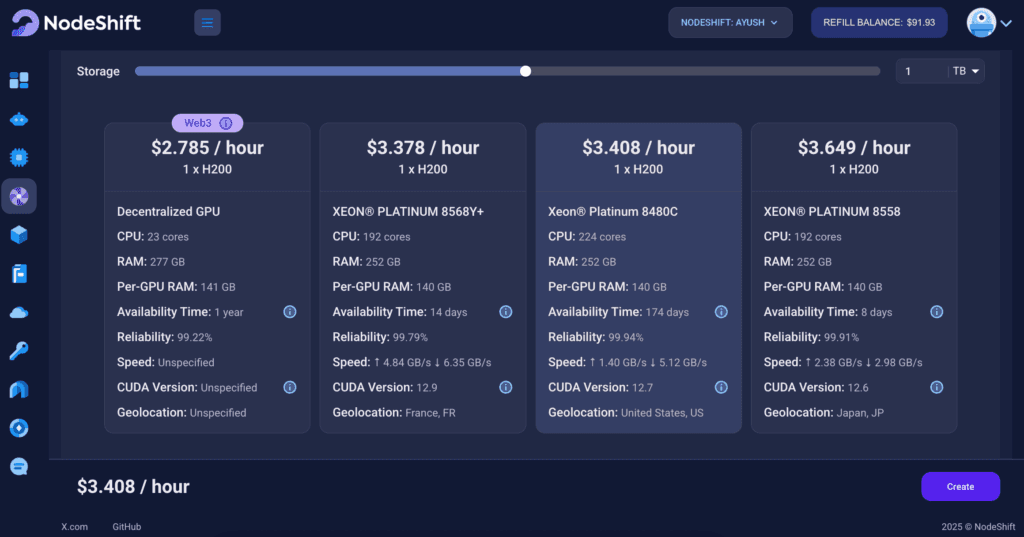
Task: Click the Storage slider handle
Action: pyautogui.click(x=526, y=71)
